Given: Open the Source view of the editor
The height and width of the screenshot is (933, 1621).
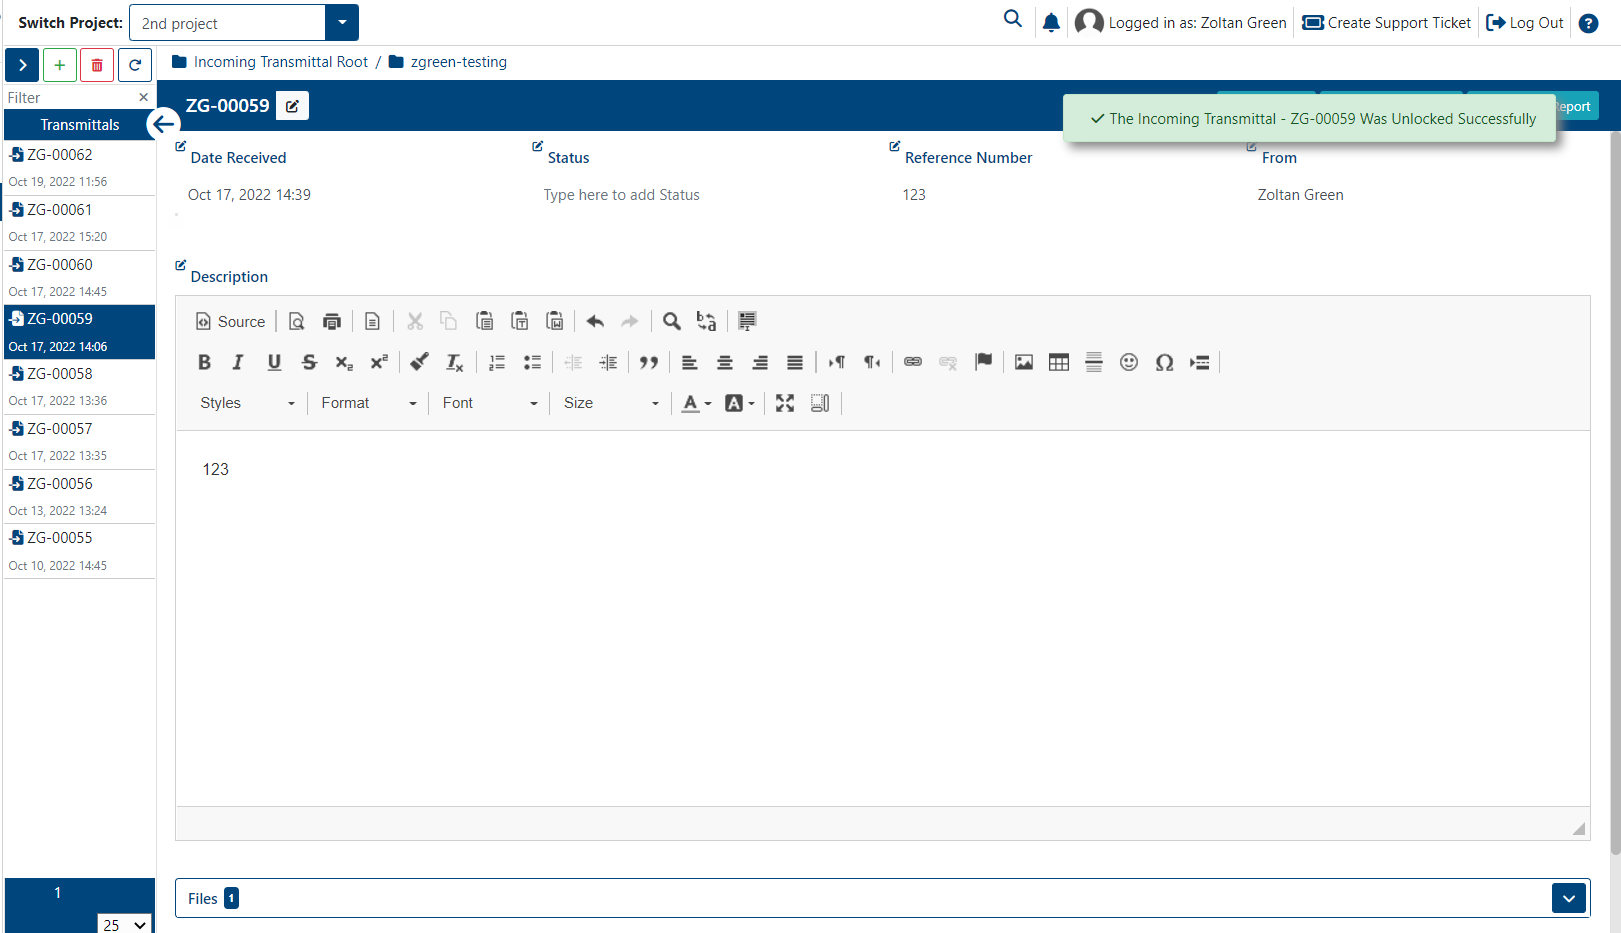Looking at the screenshot, I should pyautogui.click(x=230, y=321).
